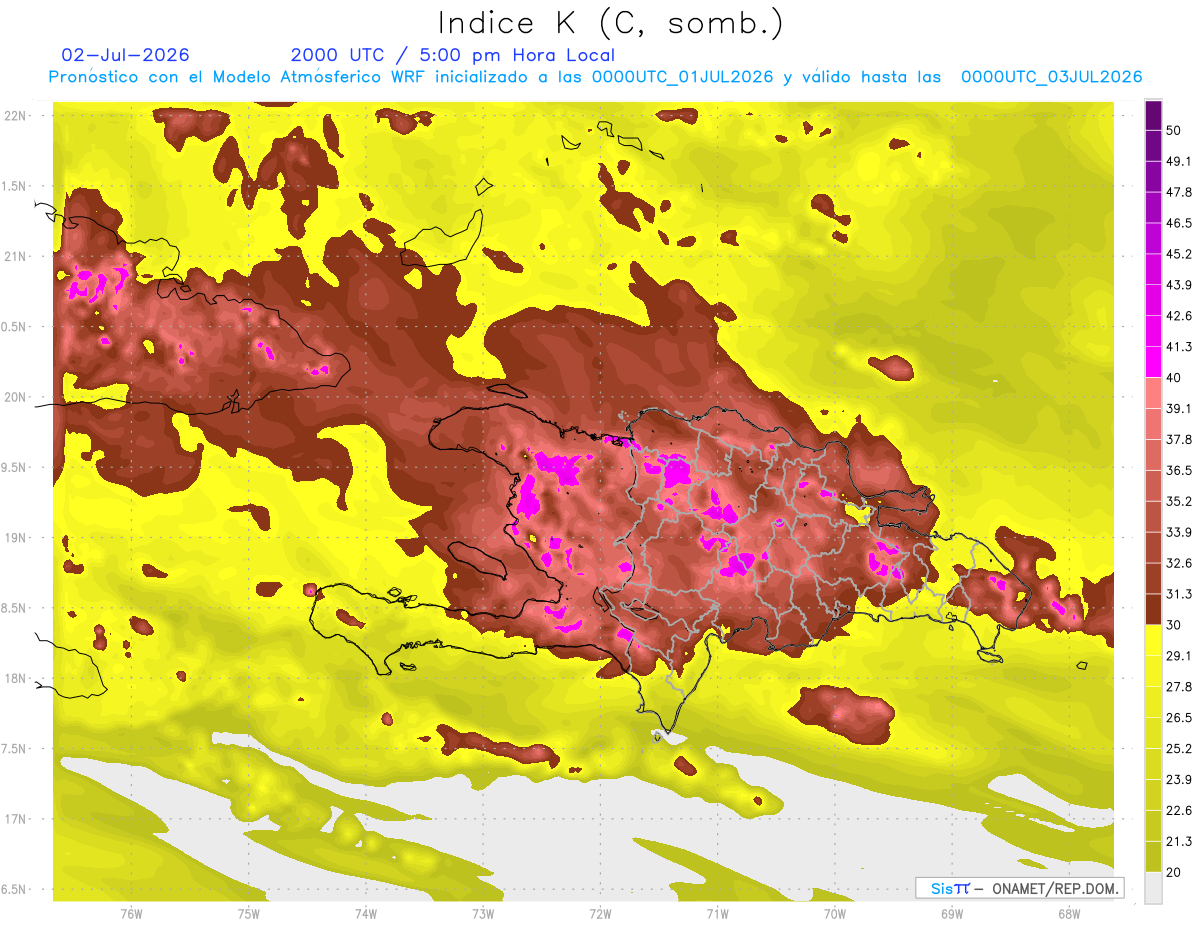Screen dimensions: 1200x927
Task: Click the legend value "46.5"
Action: pyautogui.click(x=1179, y=223)
